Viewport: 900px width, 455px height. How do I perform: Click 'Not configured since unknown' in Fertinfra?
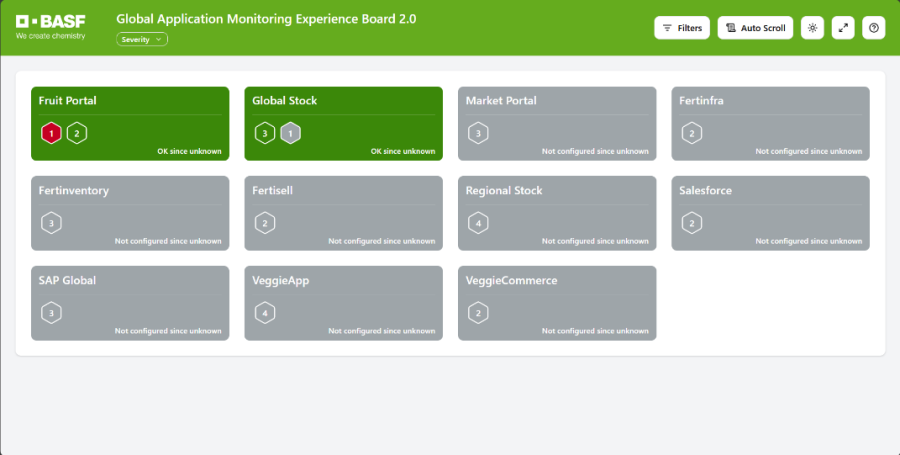(809, 151)
